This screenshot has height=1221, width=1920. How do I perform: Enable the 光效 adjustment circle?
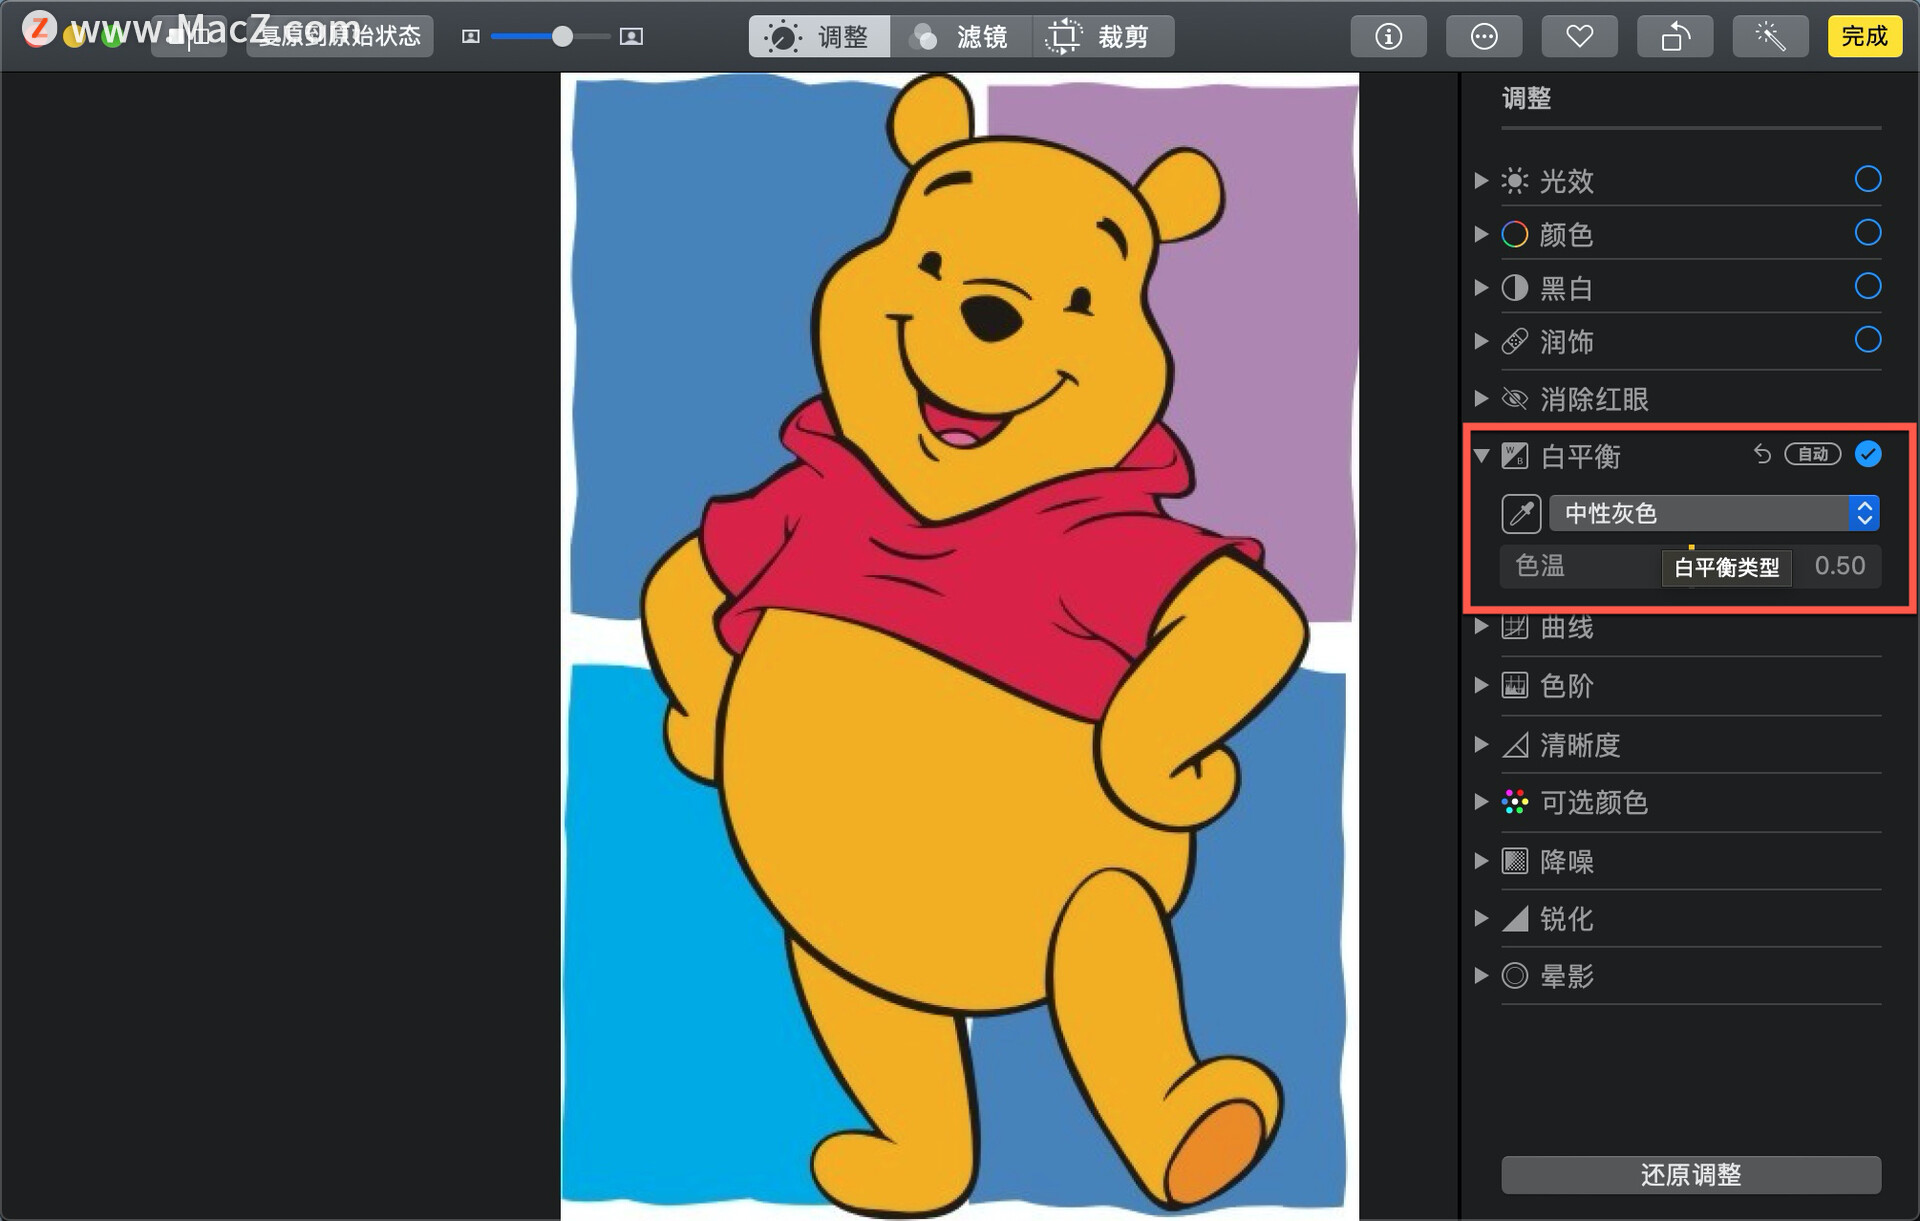click(1867, 180)
